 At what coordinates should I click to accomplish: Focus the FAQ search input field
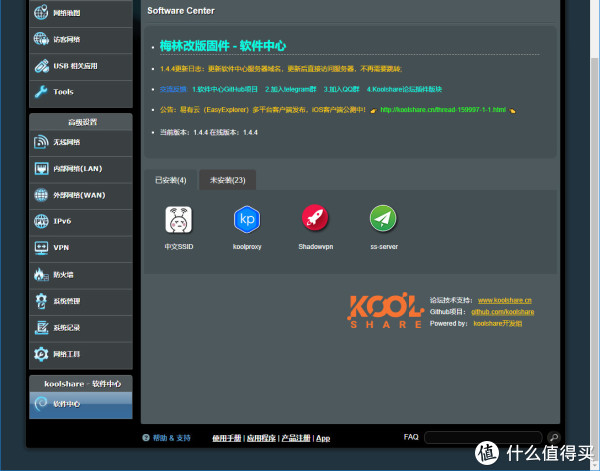483,437
